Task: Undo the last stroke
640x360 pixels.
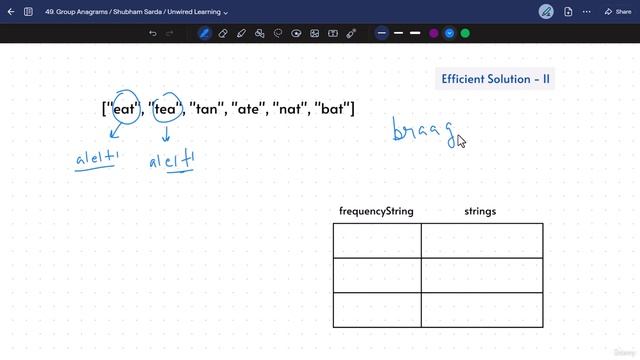Action: pos(153,33)
